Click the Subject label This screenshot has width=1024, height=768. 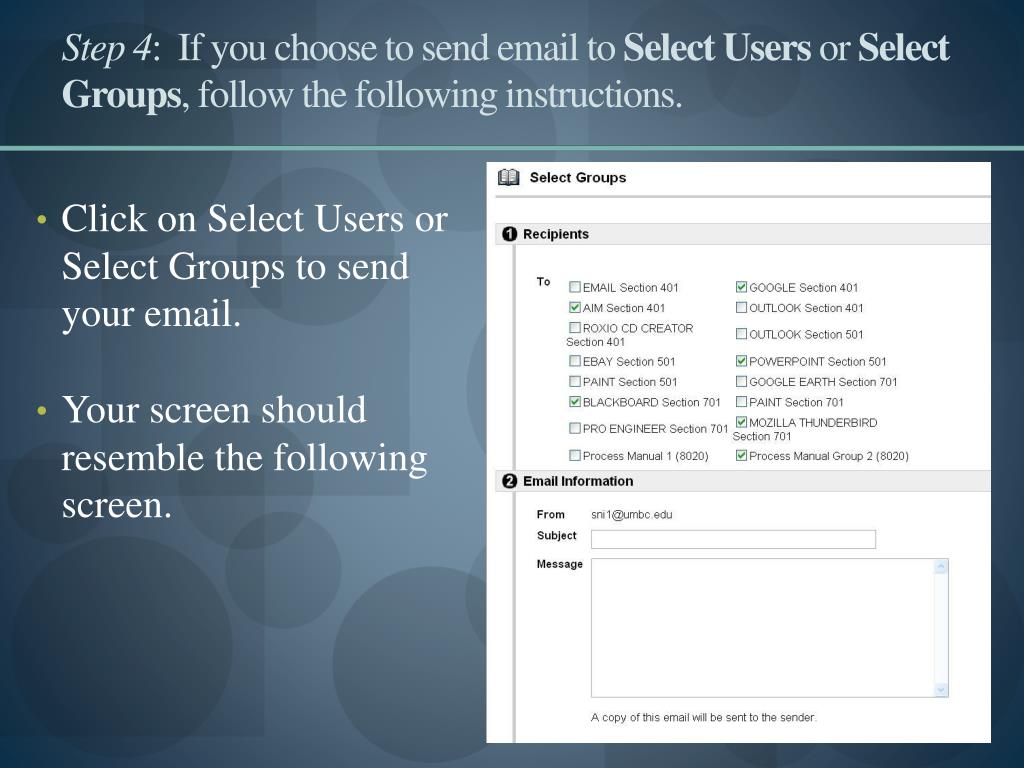coord(556,536)
